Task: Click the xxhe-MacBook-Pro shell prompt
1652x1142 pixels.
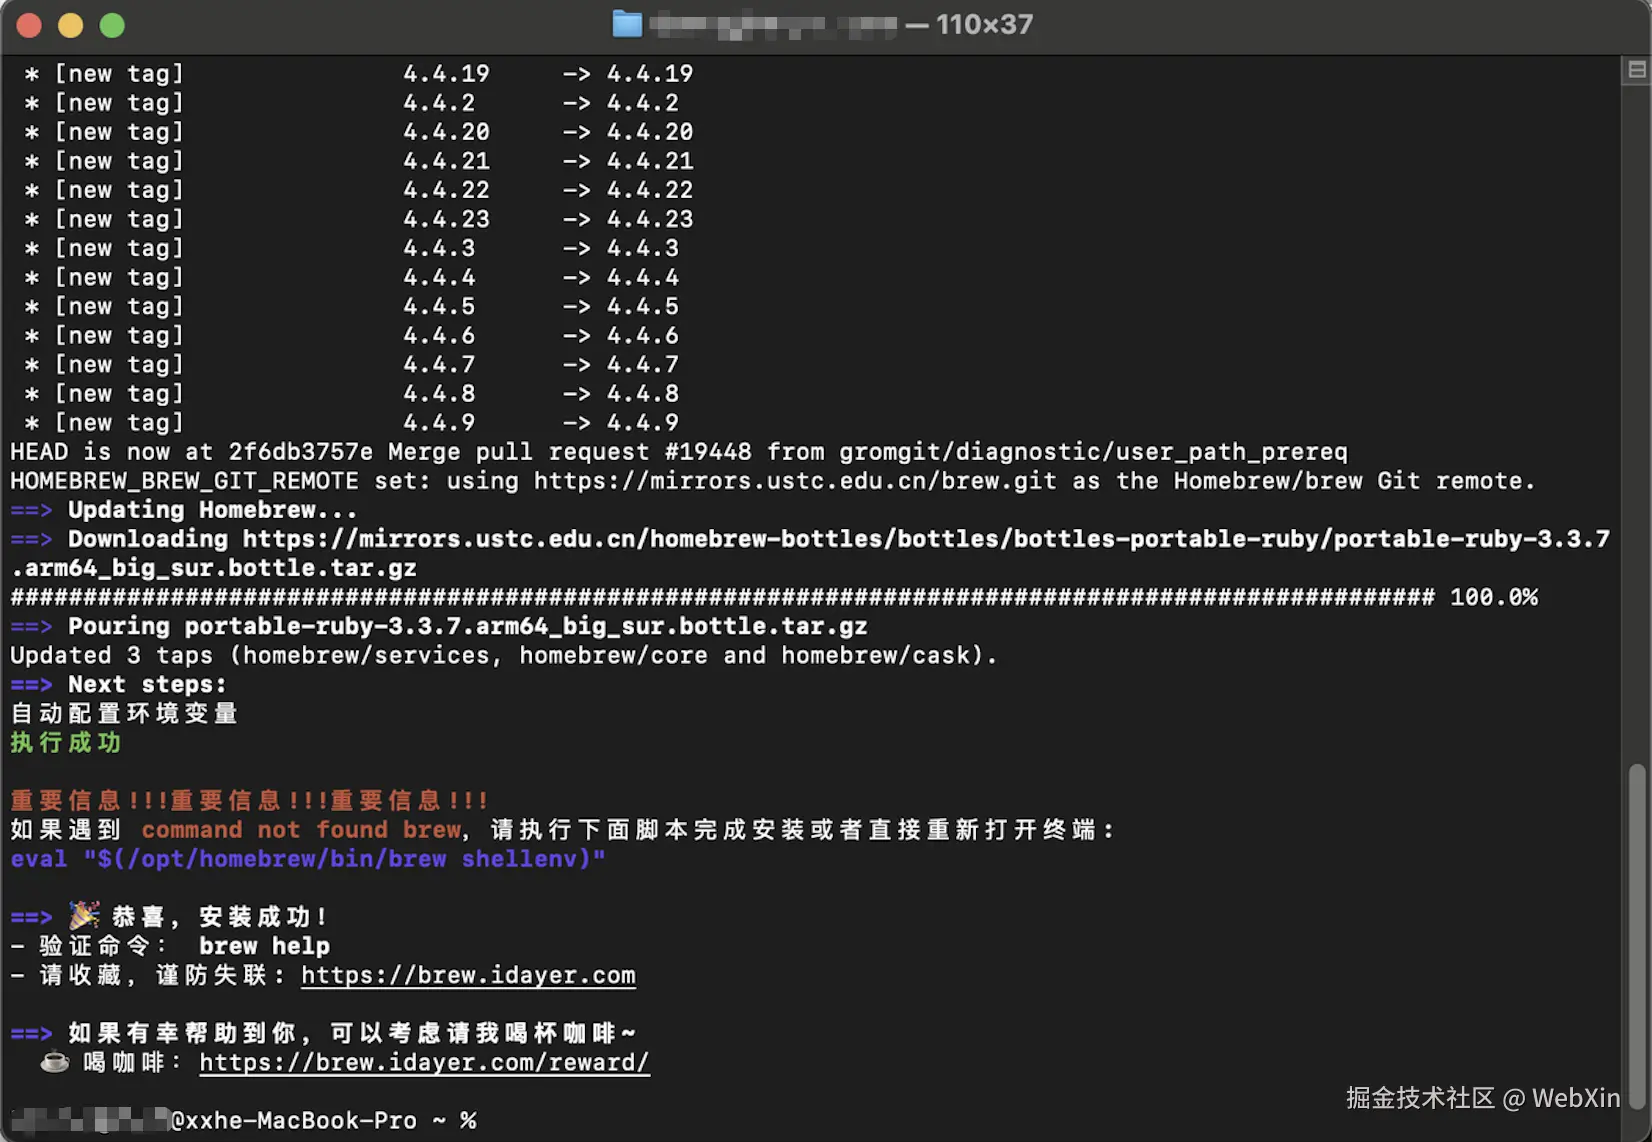Action: [x=243, y=1120]
